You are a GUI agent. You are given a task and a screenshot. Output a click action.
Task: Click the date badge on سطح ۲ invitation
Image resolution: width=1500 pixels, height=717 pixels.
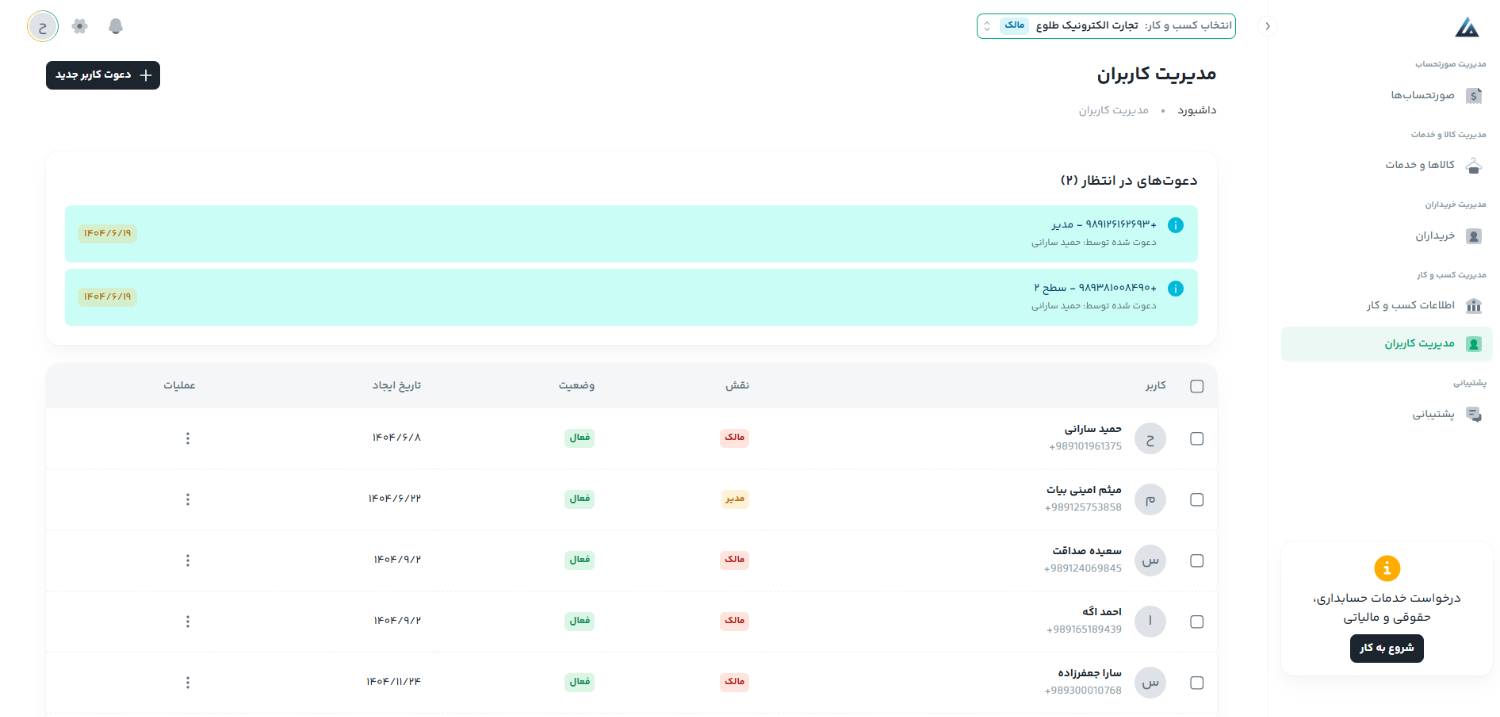click(x=107, y=297)
